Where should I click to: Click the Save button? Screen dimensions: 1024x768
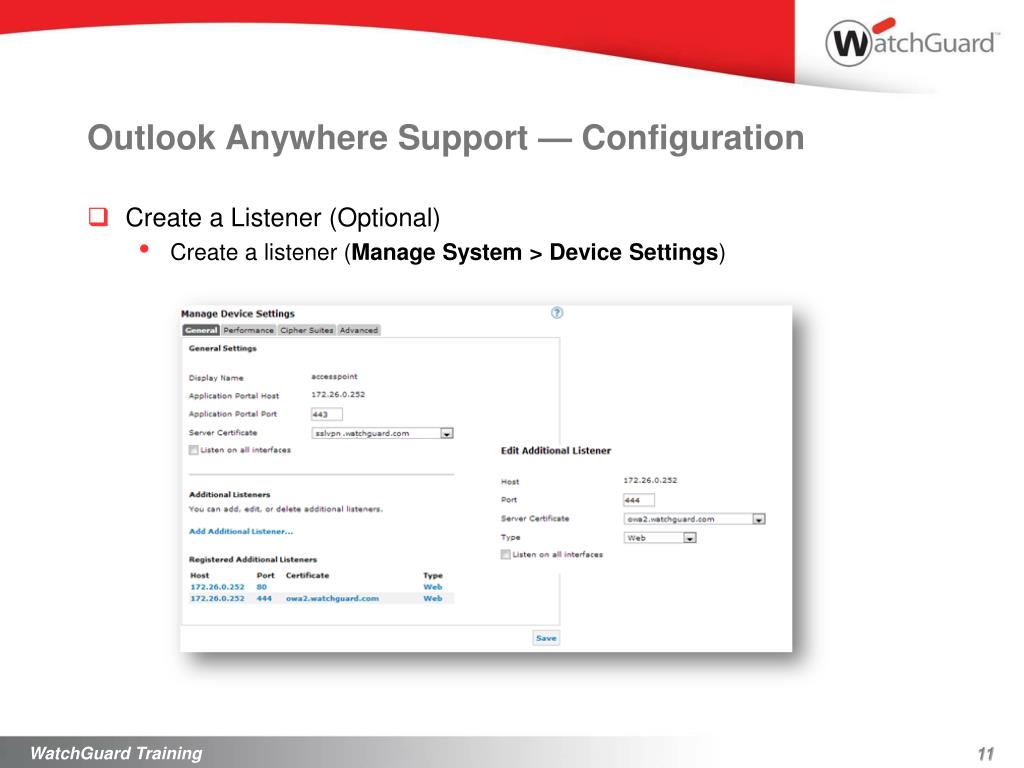pos(546,638)
